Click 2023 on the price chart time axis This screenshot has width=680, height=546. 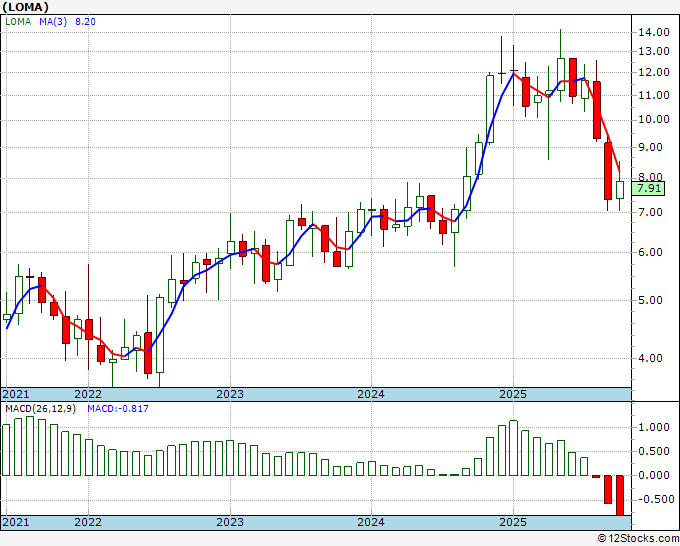(230, 394)
